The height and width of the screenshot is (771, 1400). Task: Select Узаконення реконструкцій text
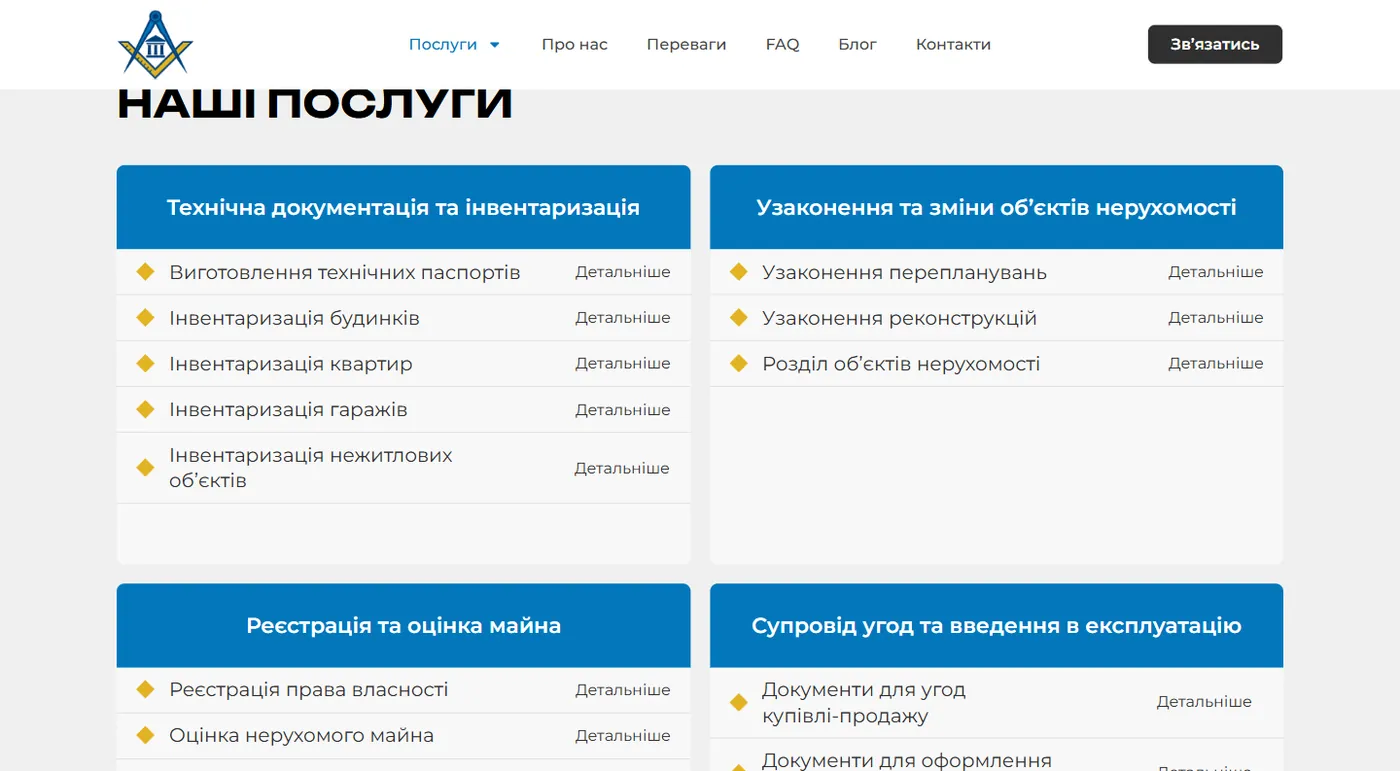point(899,318)
